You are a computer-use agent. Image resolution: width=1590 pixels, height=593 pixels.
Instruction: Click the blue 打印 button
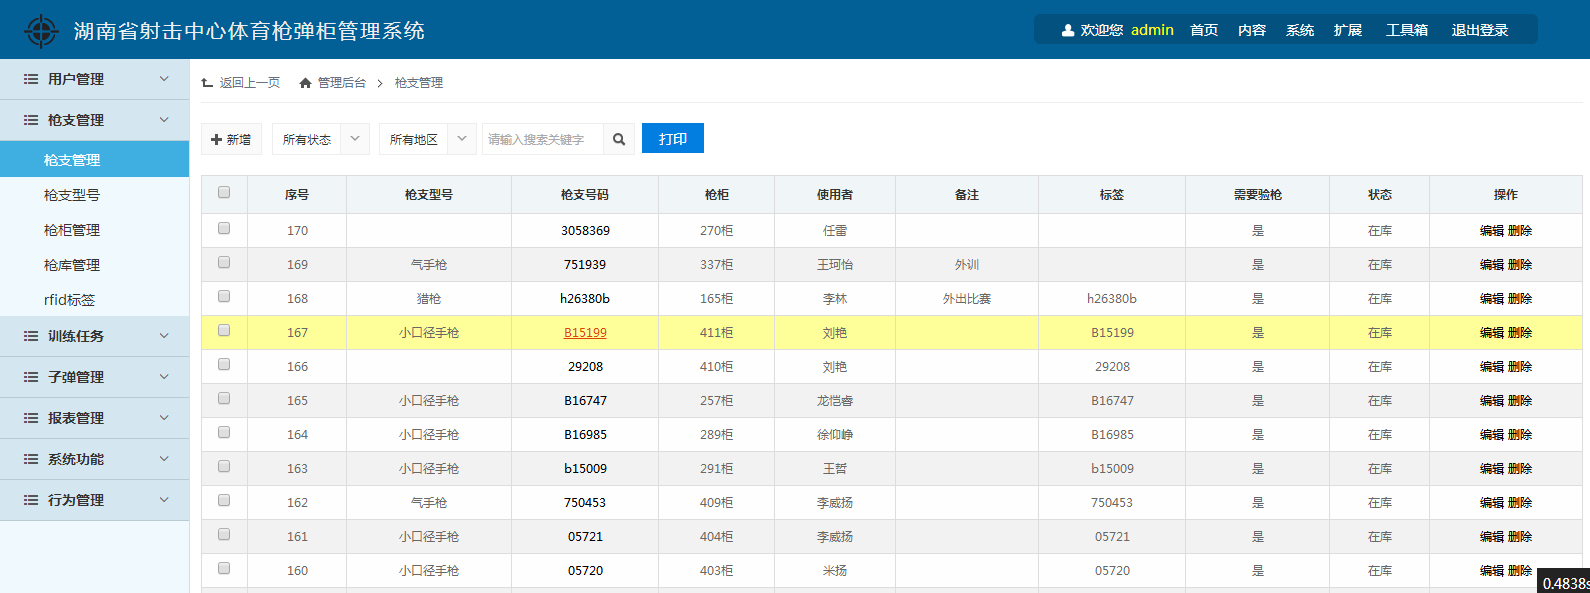672,139
